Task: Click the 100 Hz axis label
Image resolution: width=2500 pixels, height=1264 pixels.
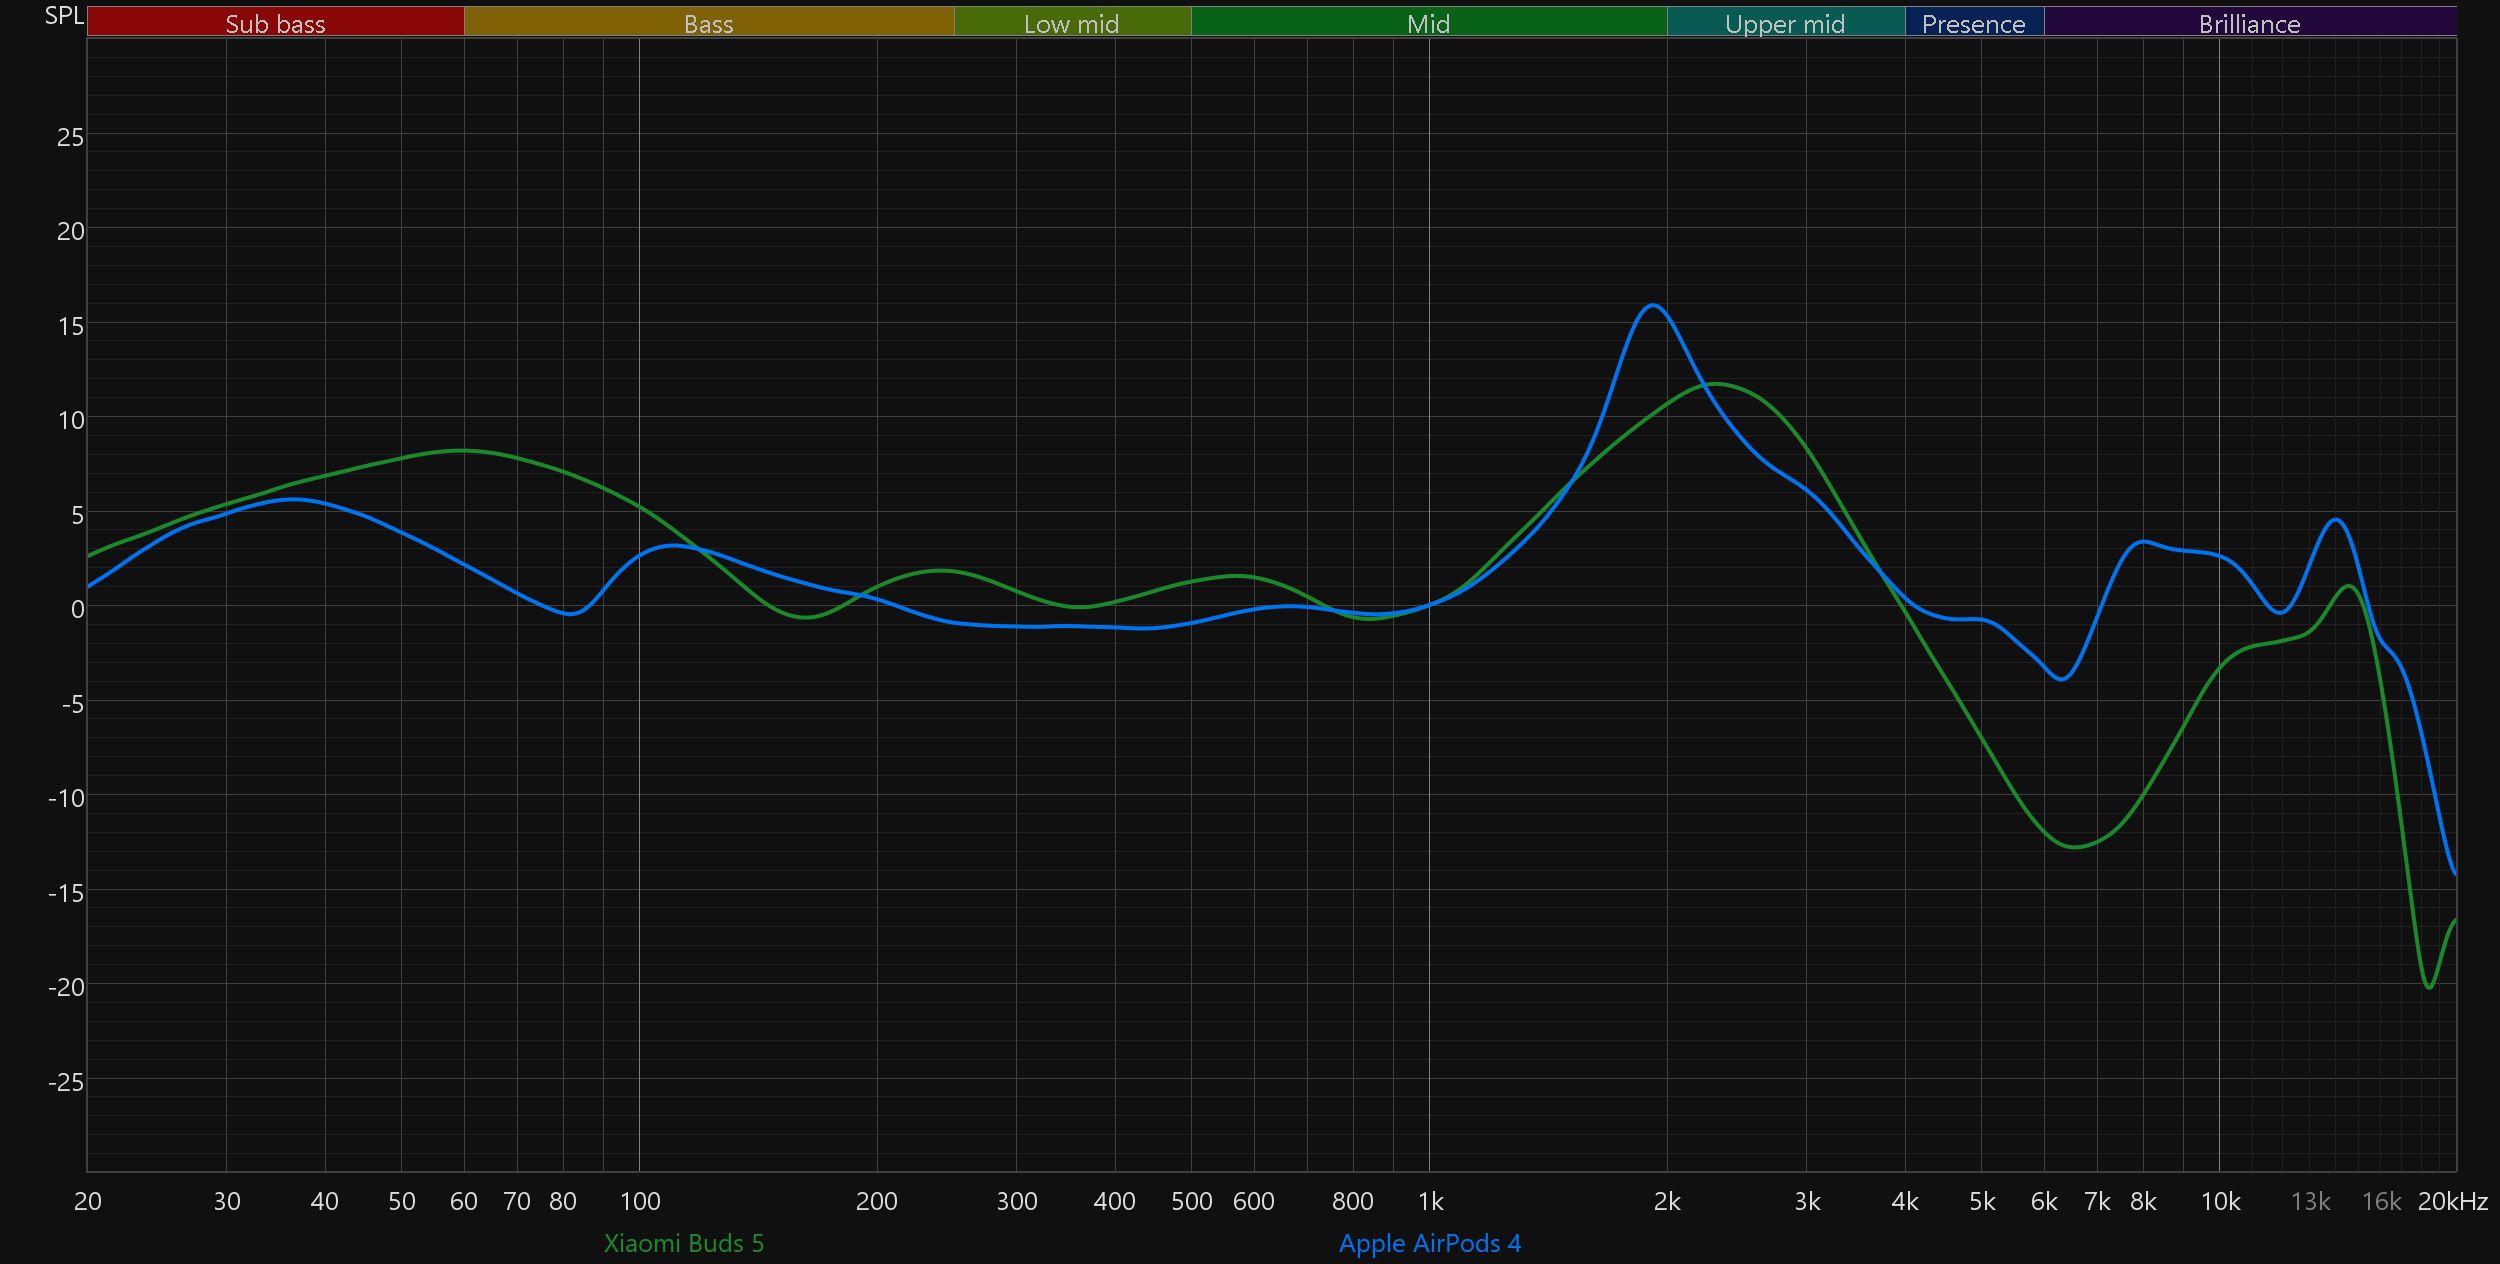Action: click(x=640, y=1201)
